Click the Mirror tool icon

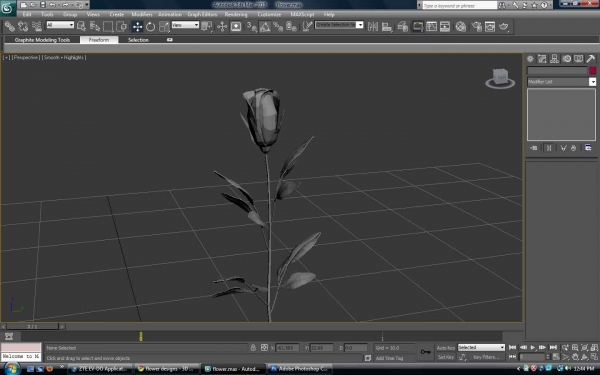tap(373, 26)
